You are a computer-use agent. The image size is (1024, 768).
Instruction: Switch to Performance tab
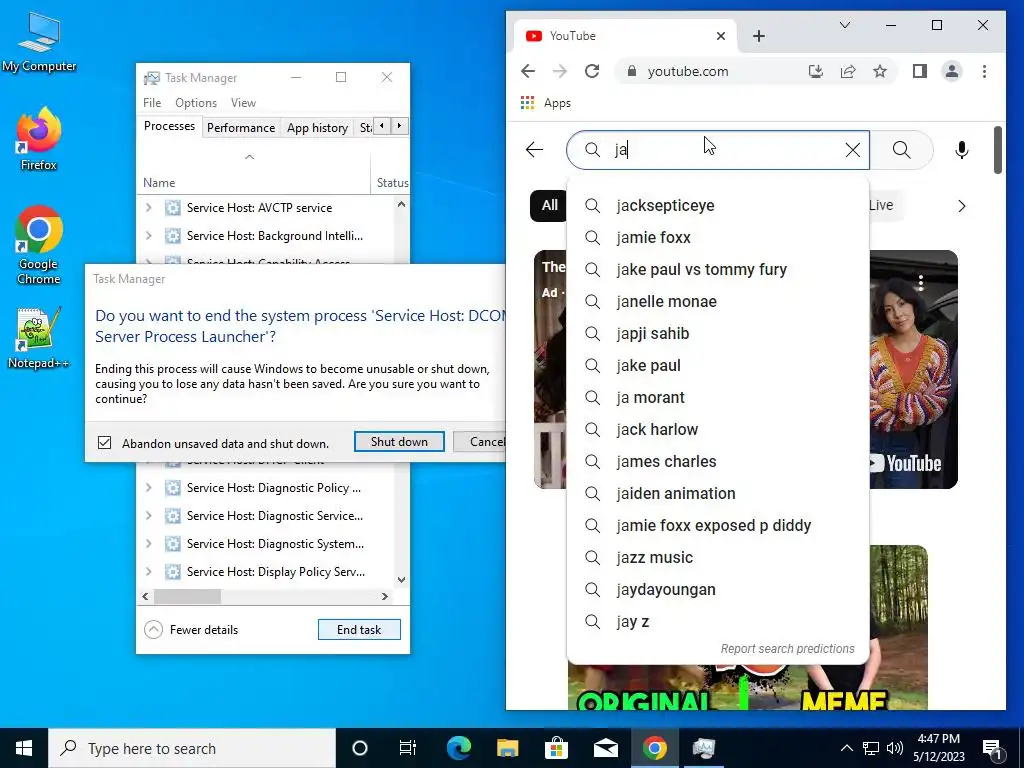(x=241, y=128)
